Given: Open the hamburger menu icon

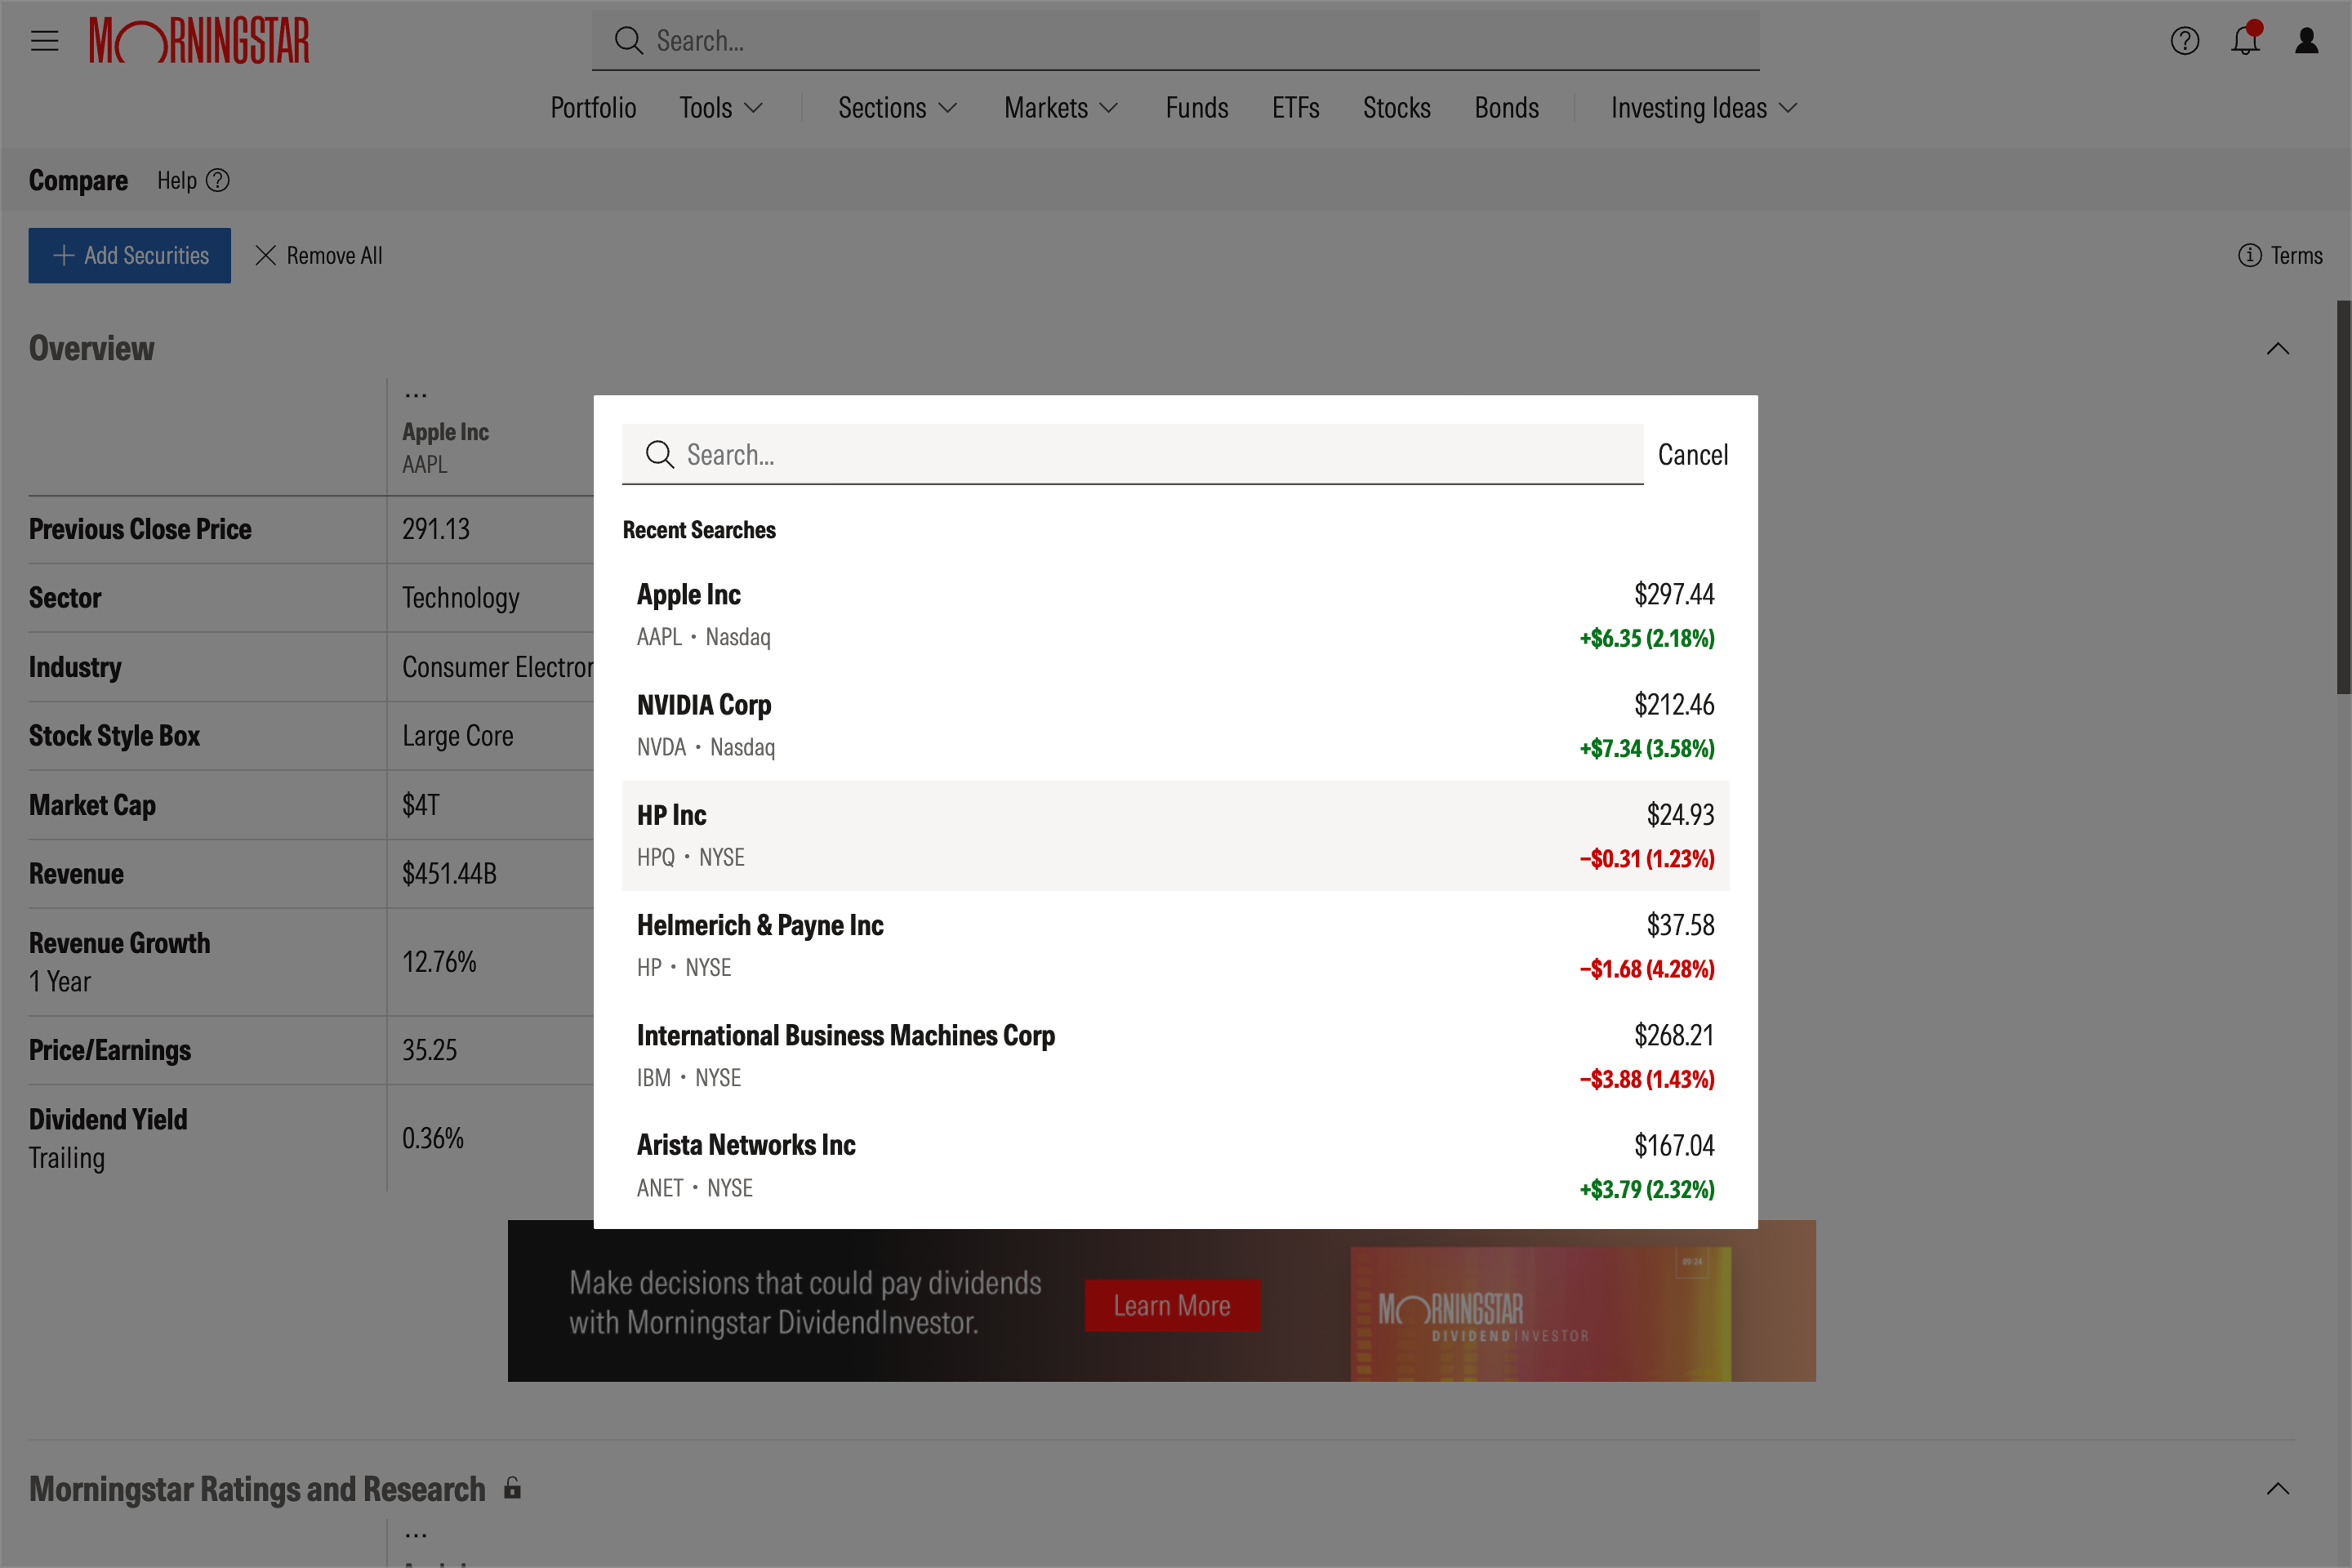Looking at the screenshot, I should (x=44, y=41).
